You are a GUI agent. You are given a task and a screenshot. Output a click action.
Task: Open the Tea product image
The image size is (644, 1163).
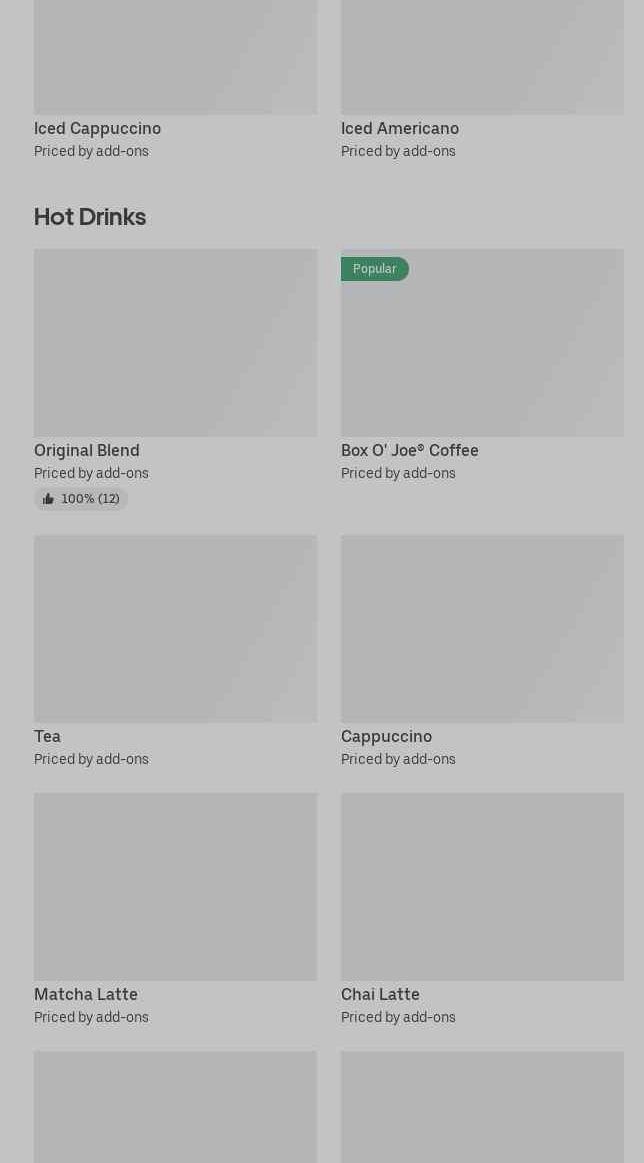[x=175, y=629]
